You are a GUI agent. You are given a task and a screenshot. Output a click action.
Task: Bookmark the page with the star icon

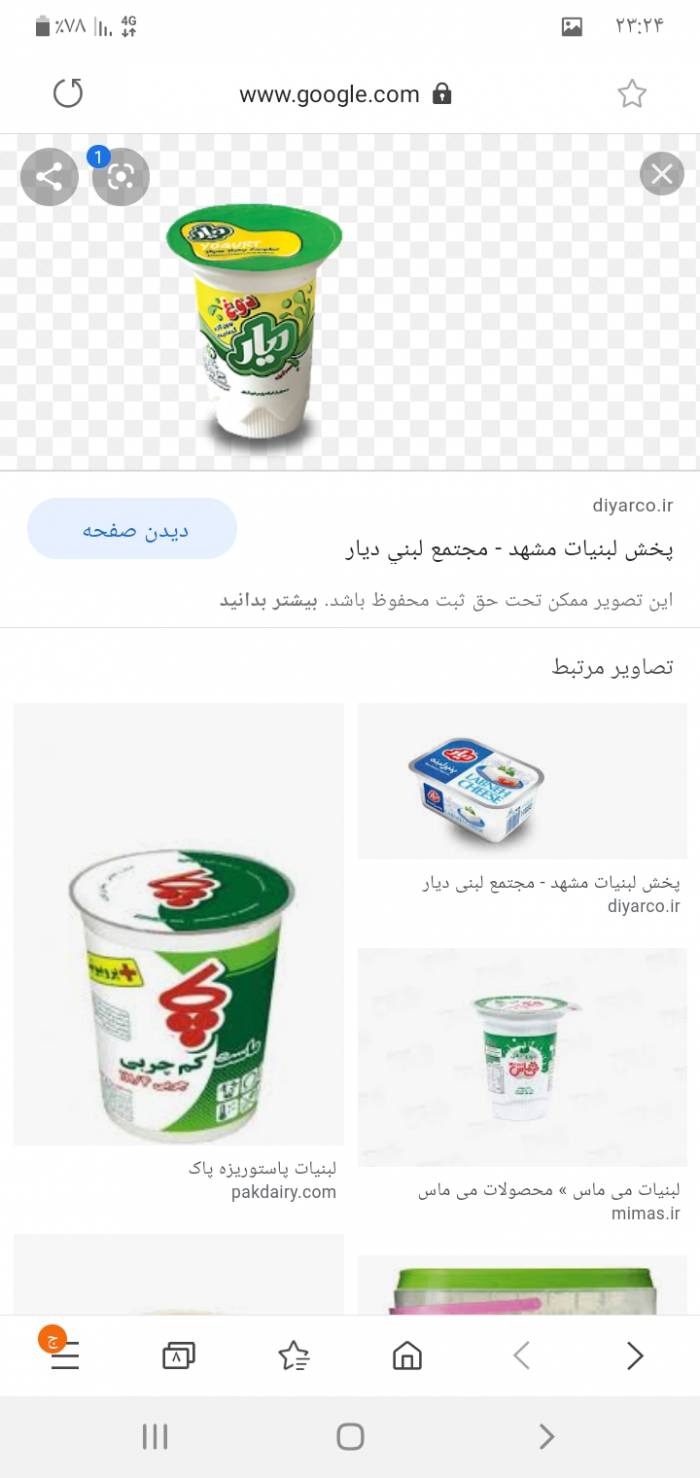coord(631,94)
